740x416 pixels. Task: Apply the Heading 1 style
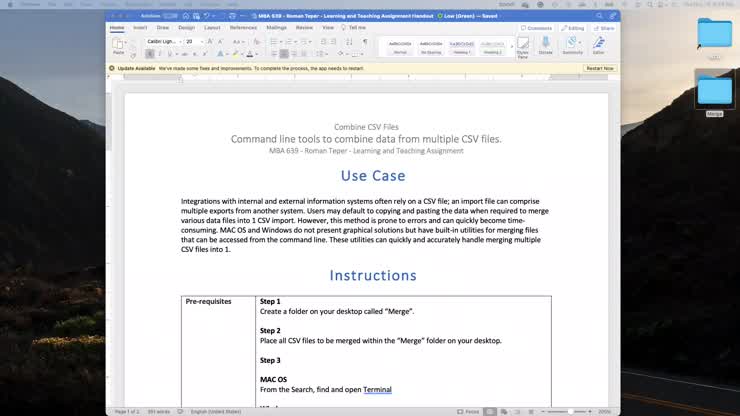(461, 47)
